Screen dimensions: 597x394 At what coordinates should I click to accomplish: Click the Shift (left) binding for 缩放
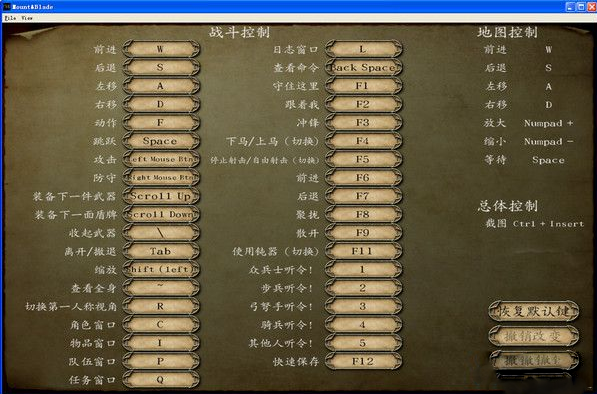[x=161, y=270]
